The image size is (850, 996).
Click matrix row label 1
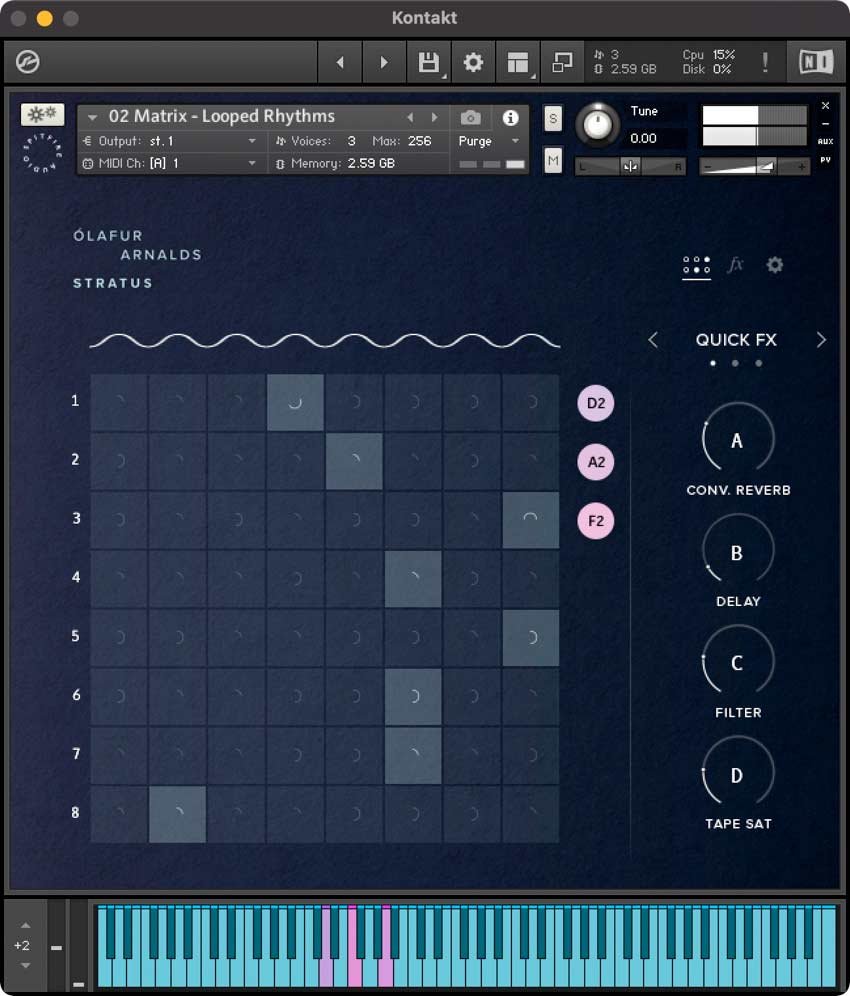[x=75, y=401]
